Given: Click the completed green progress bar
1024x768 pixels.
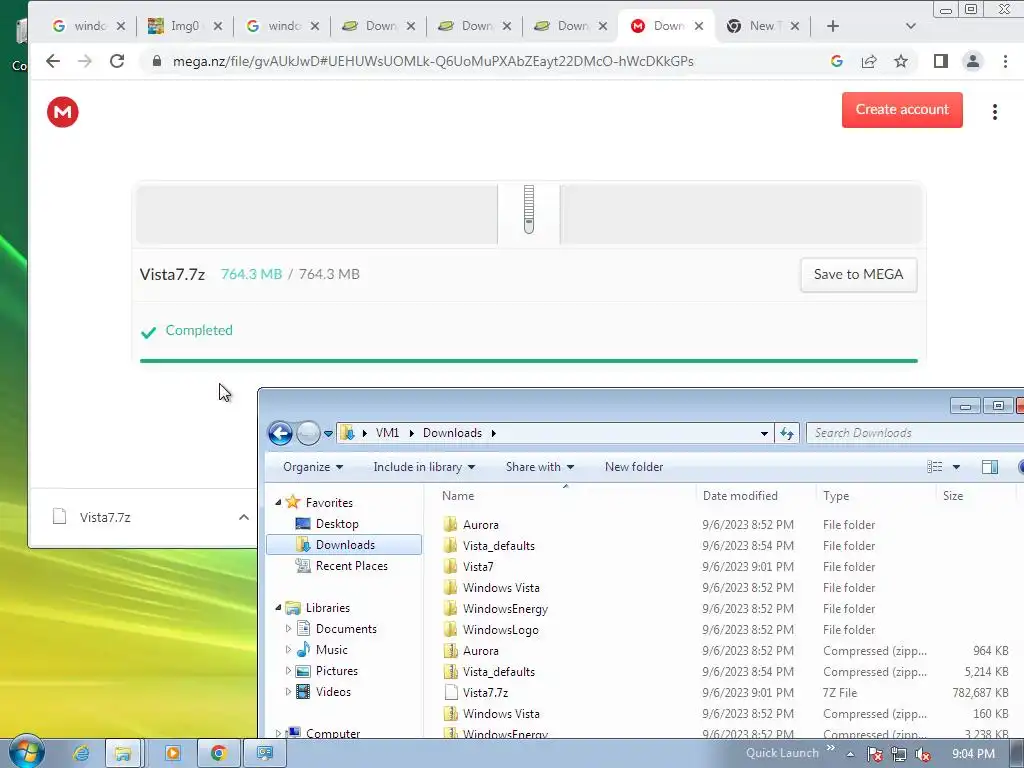Looking at the screenshot, I should coord(528,360).
